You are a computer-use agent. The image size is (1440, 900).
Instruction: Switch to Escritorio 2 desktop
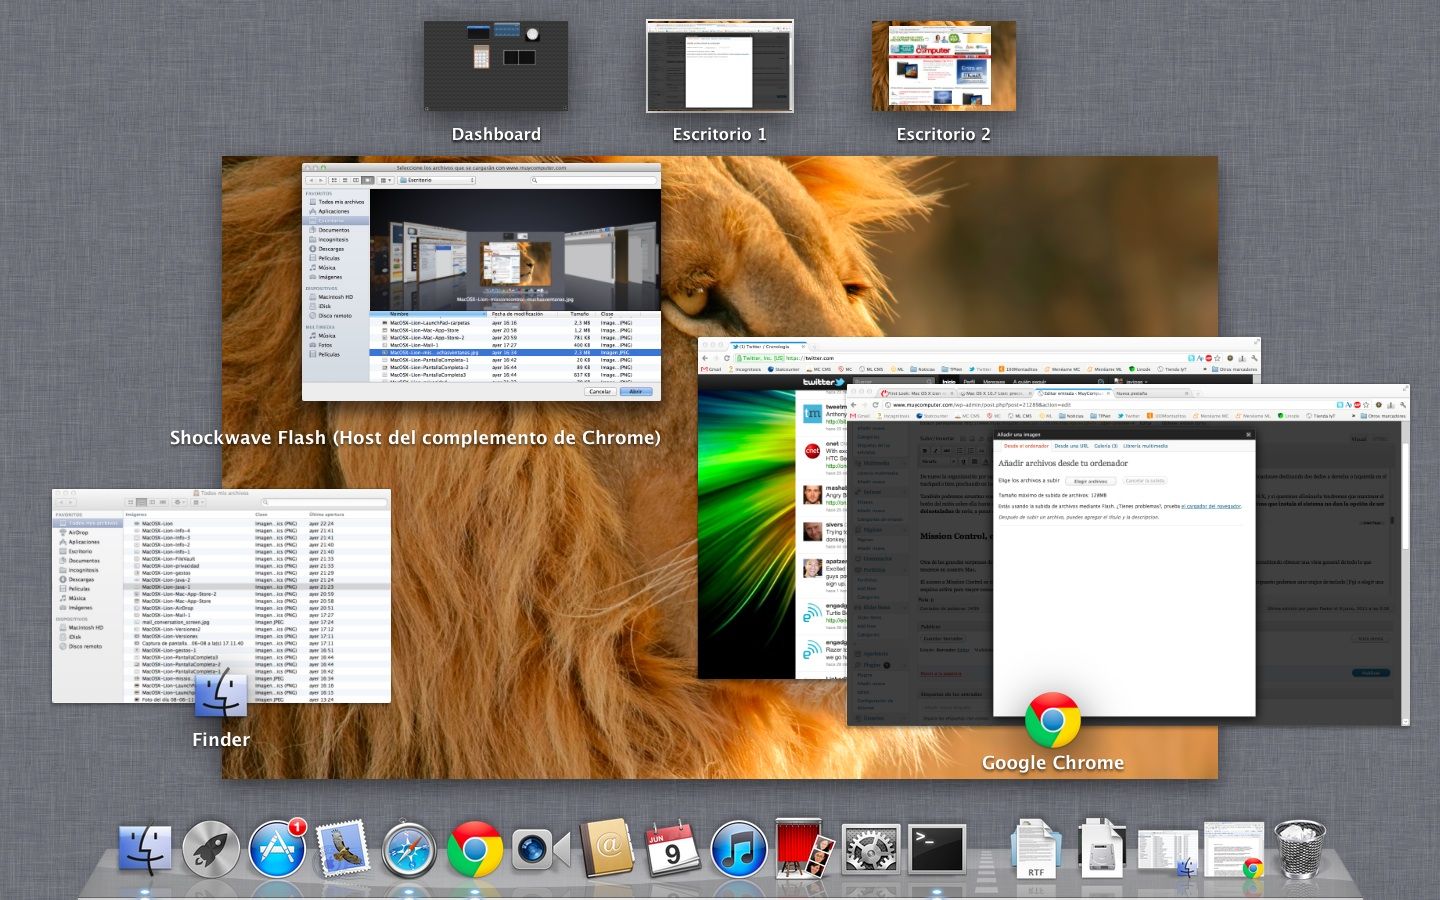(x=943, y=66)
